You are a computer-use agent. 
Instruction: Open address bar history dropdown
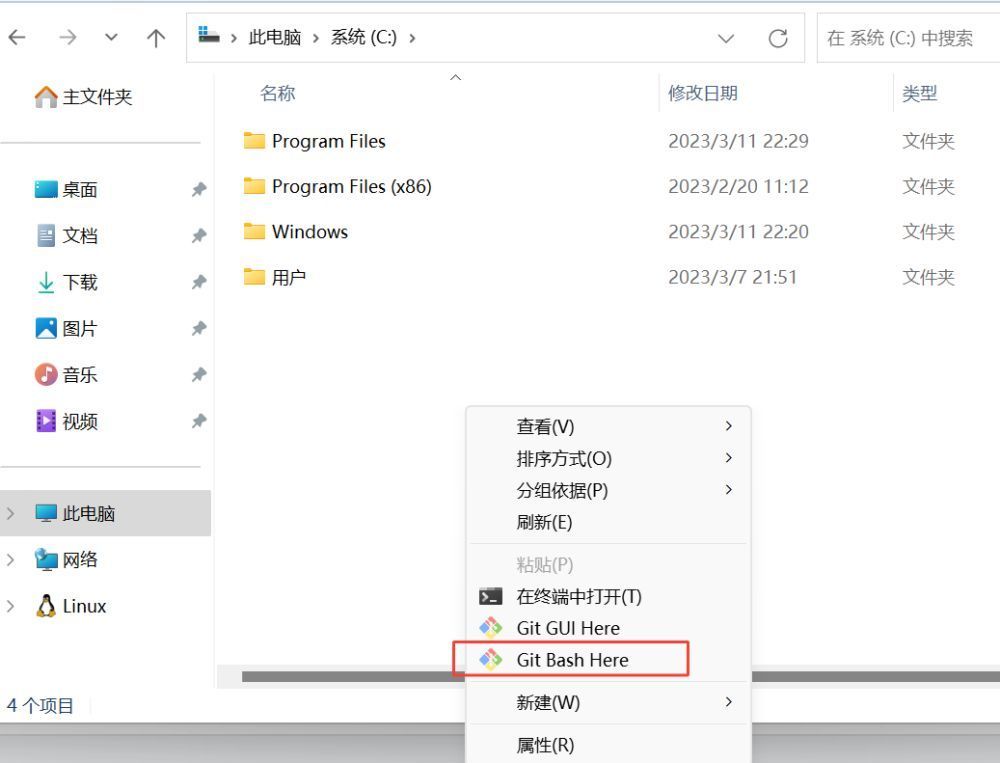(x=726, y=38)
